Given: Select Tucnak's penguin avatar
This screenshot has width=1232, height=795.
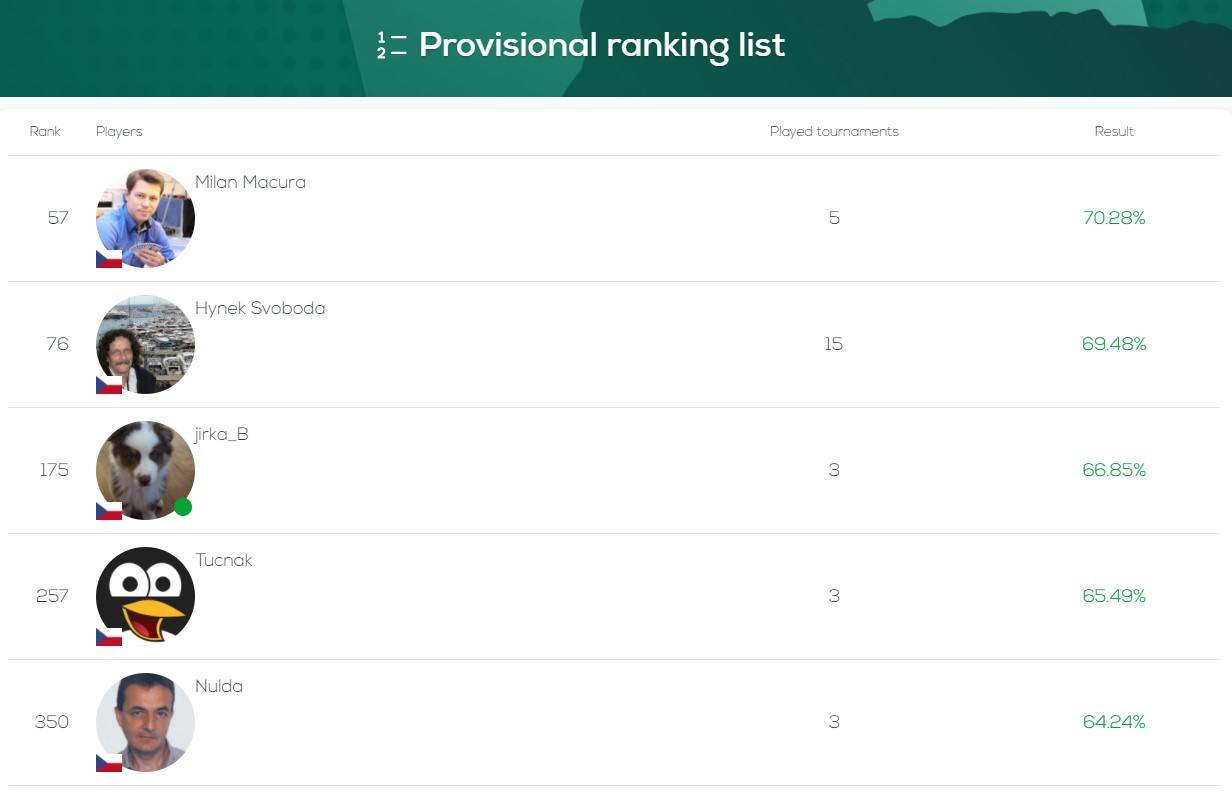Looking at the screenshot, I should click(x=145, y=596).
